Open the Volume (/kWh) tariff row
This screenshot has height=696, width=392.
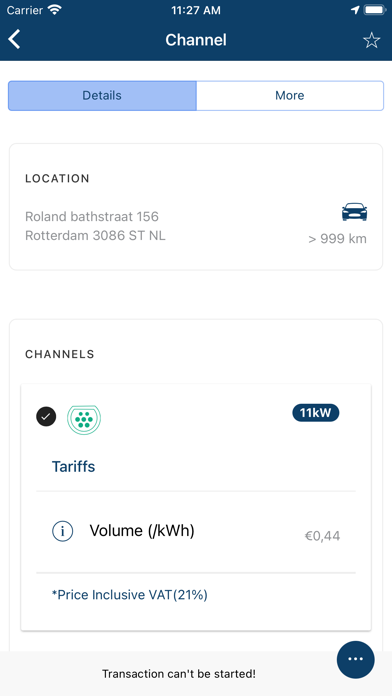point(196,532)
